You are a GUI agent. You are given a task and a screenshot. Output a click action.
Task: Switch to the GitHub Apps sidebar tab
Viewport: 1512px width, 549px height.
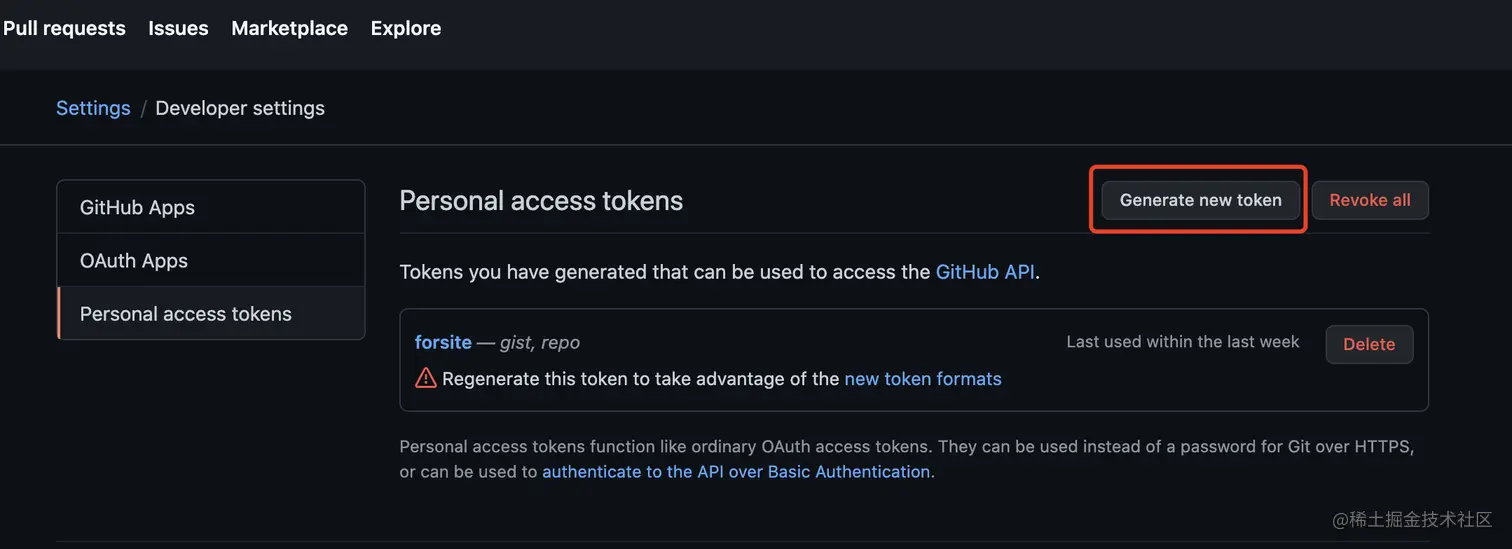click(x=137, y=208)
